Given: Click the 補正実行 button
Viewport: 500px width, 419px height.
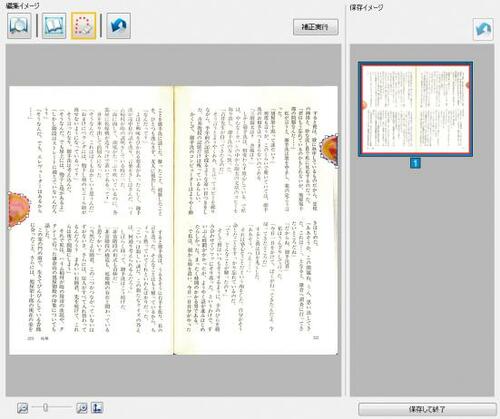Looking at the screenshot, I should (315, 27).
